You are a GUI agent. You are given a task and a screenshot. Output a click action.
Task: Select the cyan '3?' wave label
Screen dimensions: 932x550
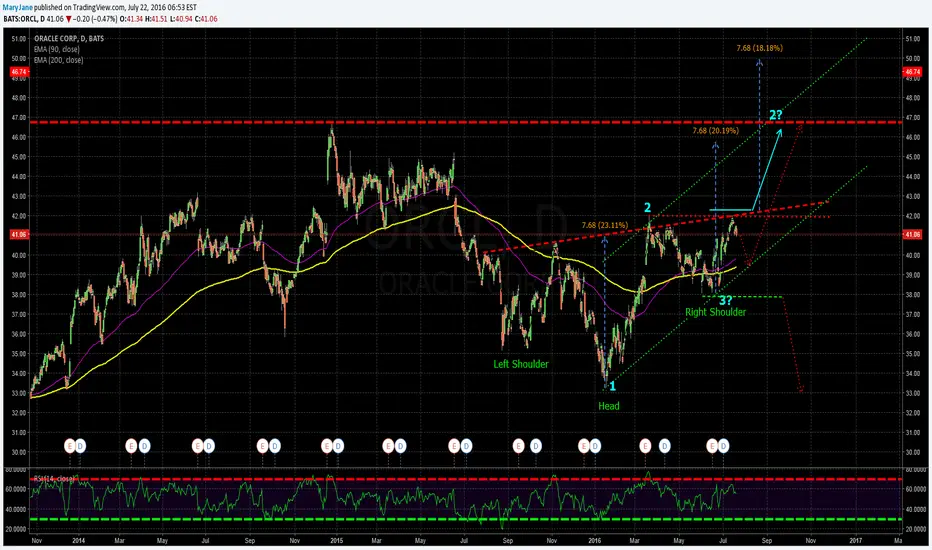point(725,301)
